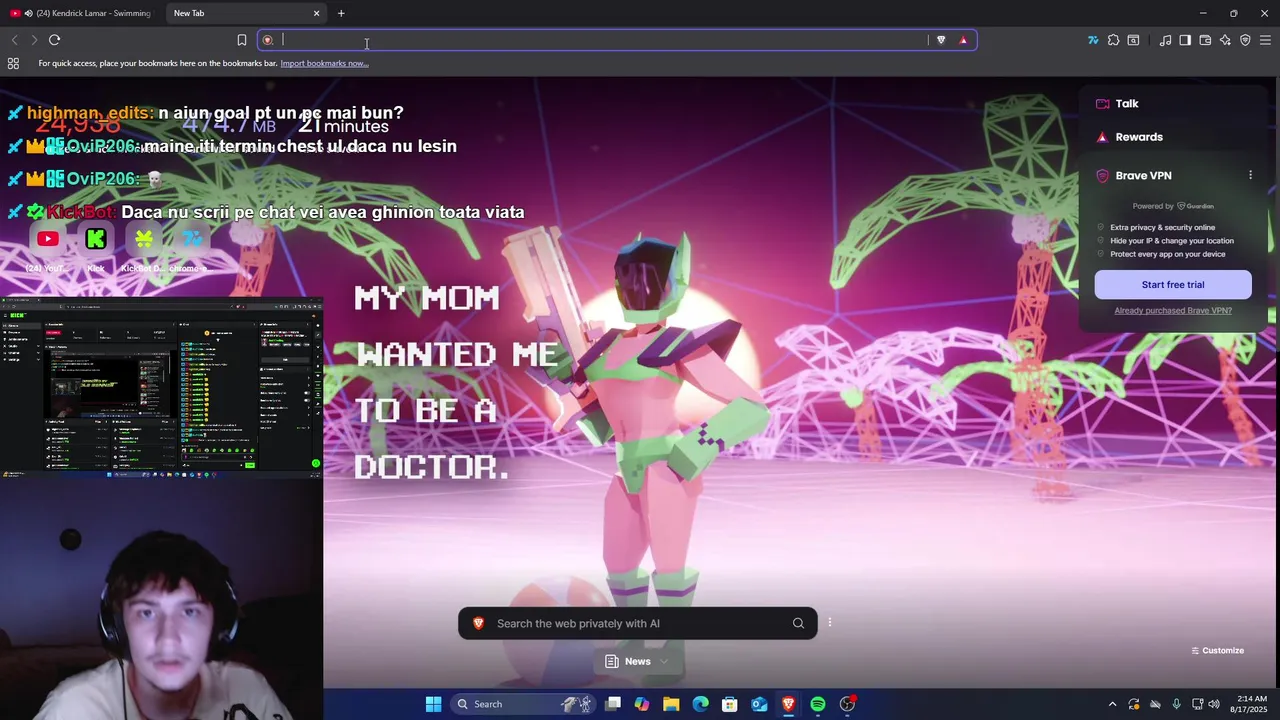Open the Extensions puzzle-piece menu

pos(1113,40)
